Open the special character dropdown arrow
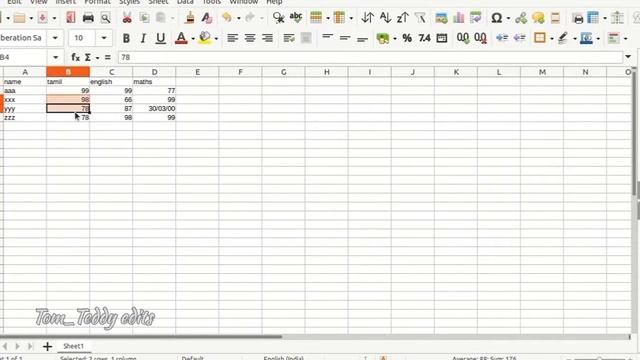640x360 pixels. (508, 18)
